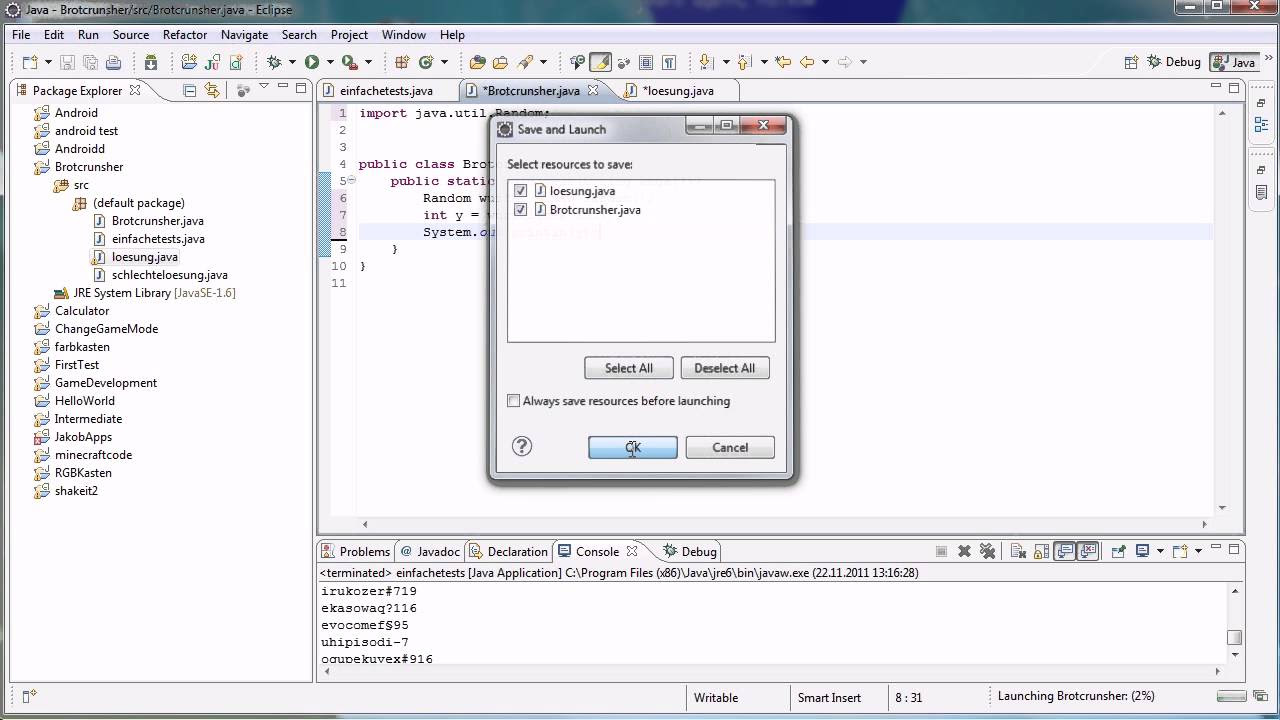Image resolution: width=1280 pixels, height=720 pixels.
Task: Click the green Run toolbar icon
Action: 312,62
